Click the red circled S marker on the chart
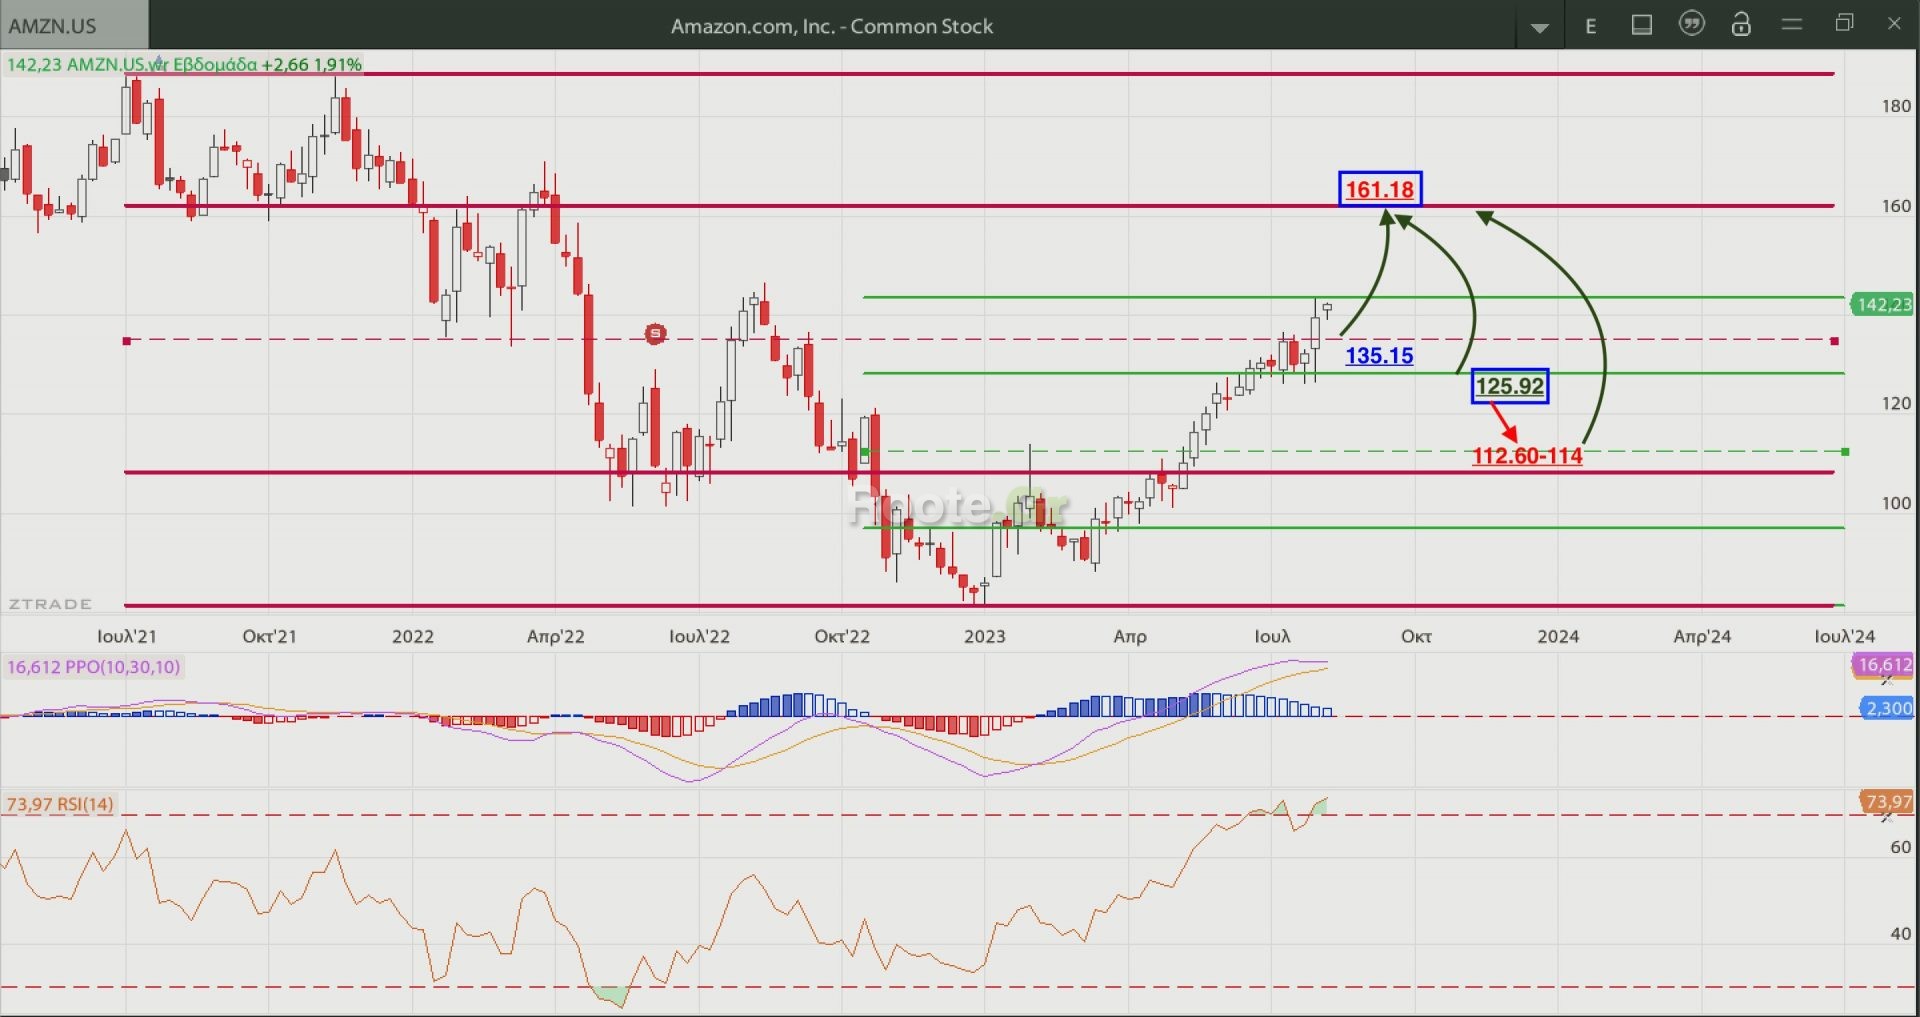 [655, 334]
